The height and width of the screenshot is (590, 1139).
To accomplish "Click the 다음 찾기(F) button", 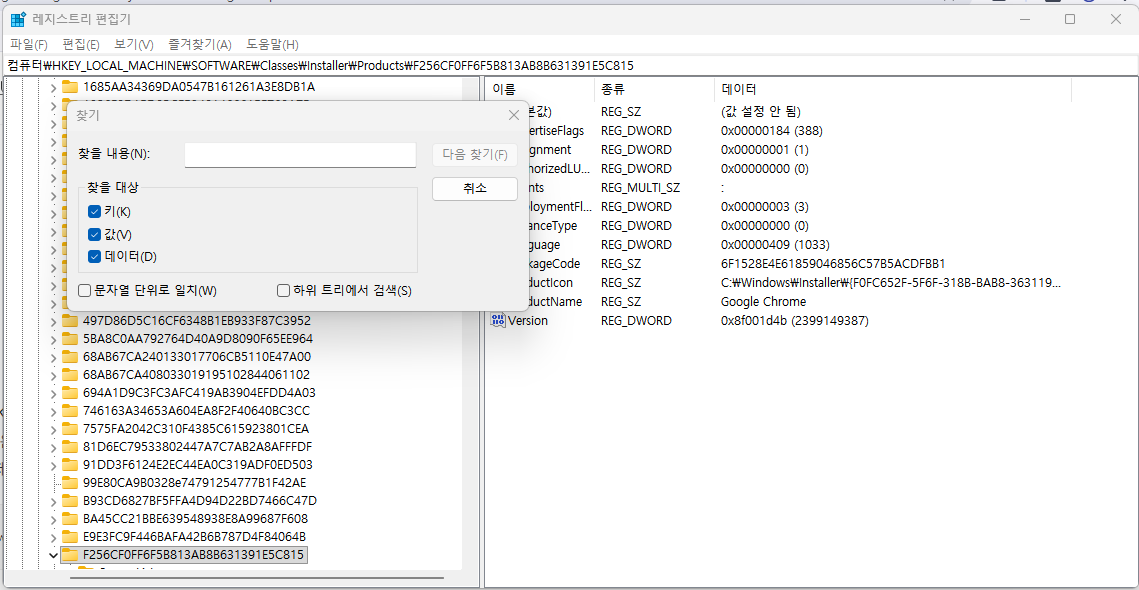I will click(475, 154).
